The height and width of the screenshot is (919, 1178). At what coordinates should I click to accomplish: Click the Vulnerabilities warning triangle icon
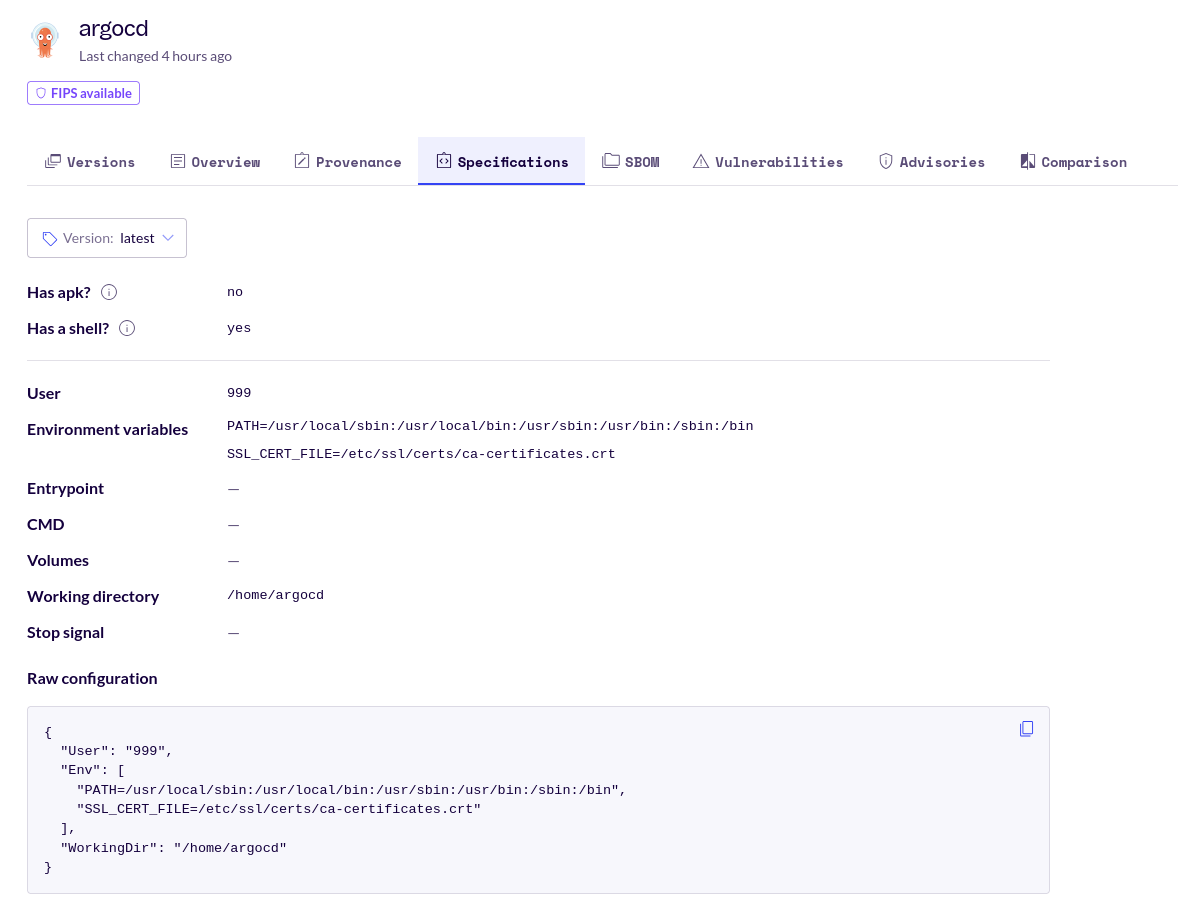click(700, 160)
